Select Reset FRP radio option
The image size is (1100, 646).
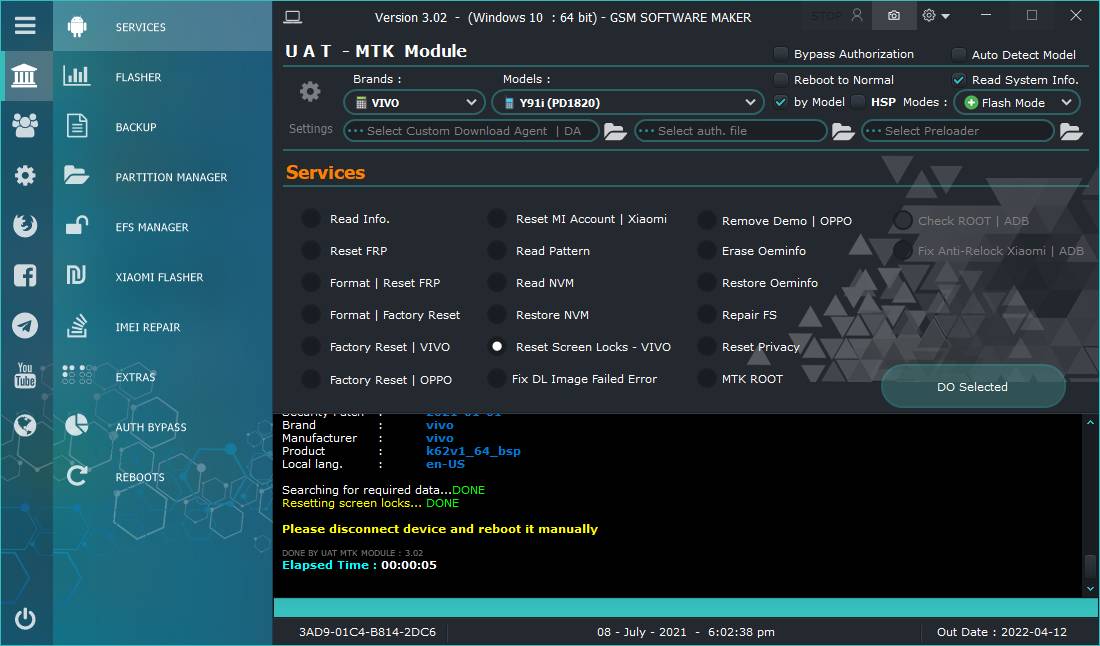[x=311, y=250]
